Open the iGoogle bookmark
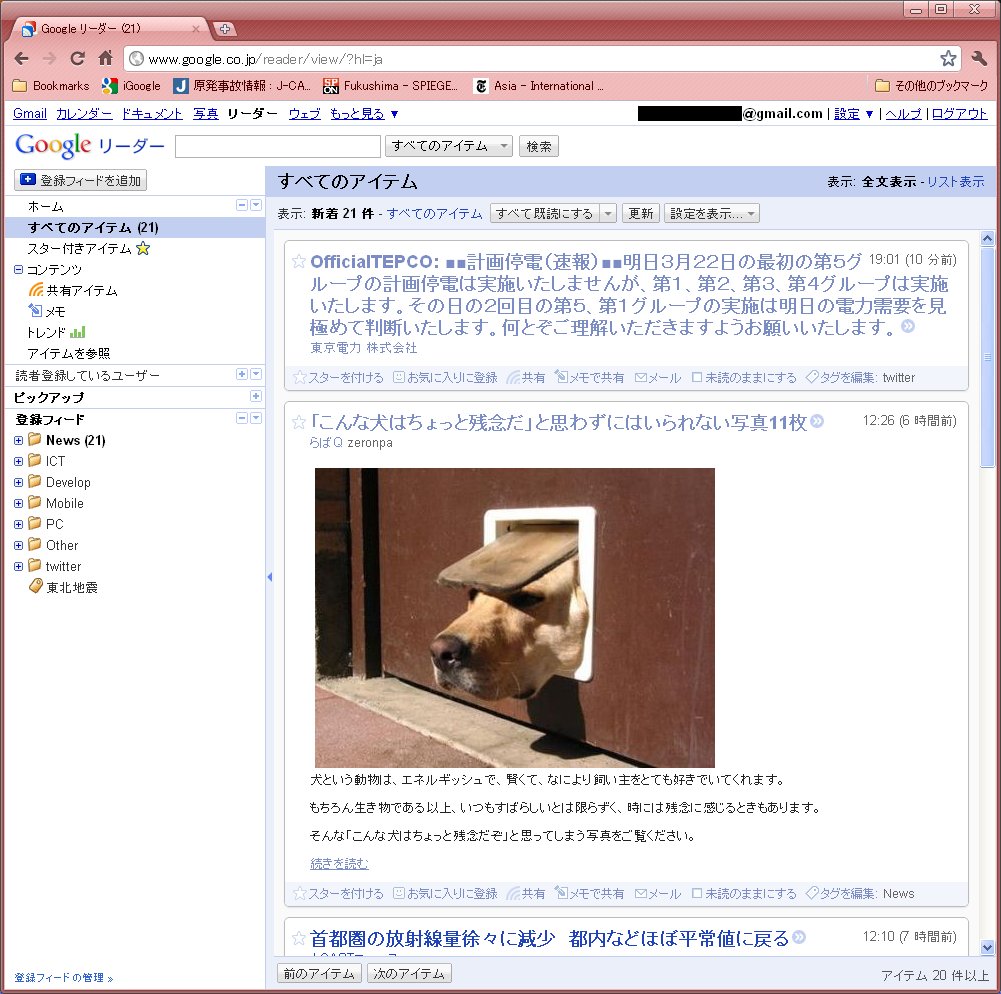This screenshot has width=1001, height=994. click(x=132, y=86)
